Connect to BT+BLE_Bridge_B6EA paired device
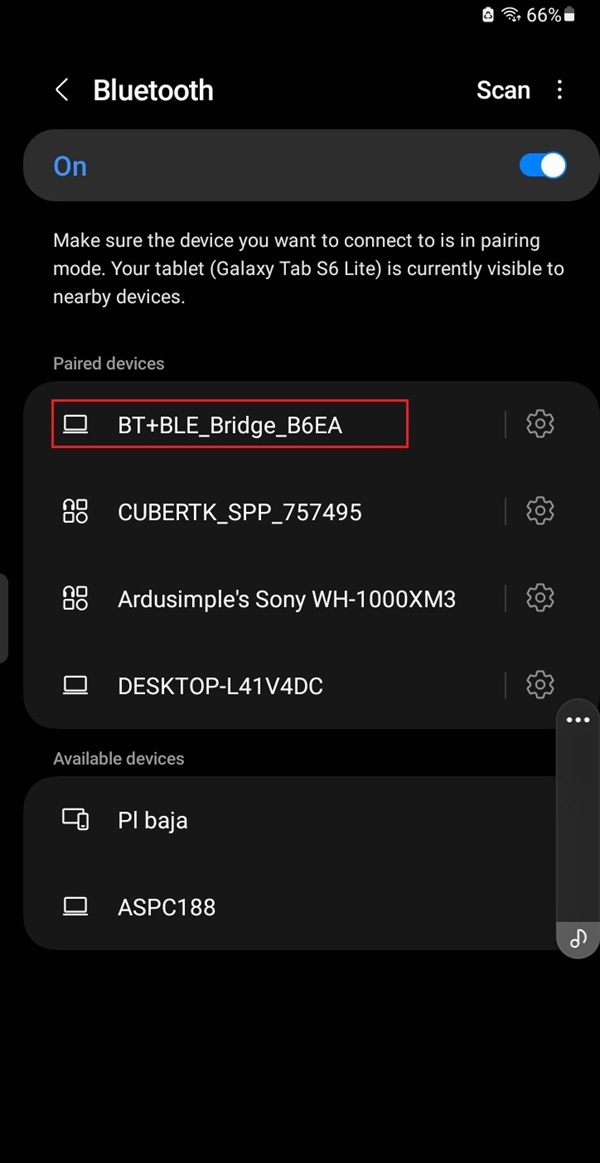This screenshot has width=600, height=1163. coord(230,425)
